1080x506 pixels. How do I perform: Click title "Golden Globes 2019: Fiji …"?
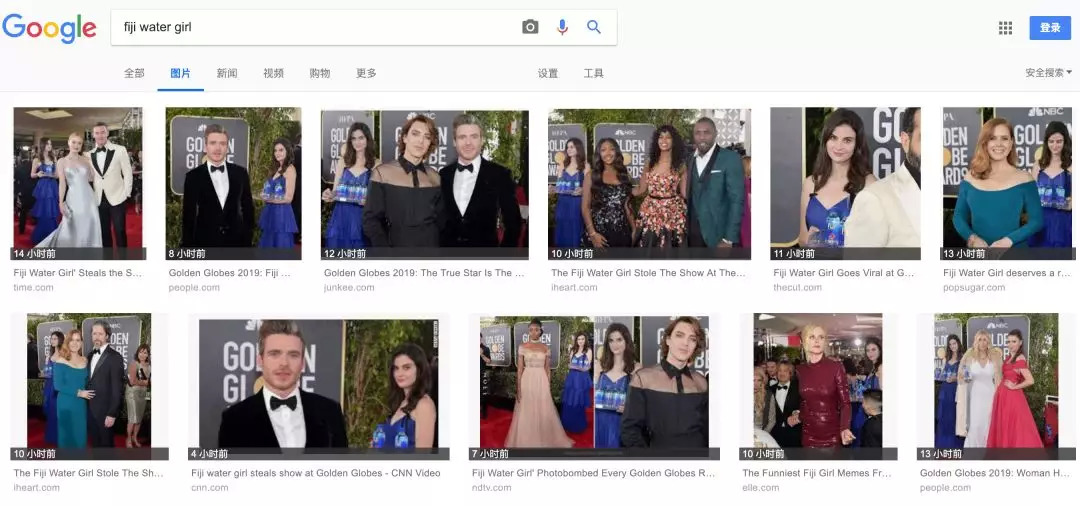click(x=230, y=273)
